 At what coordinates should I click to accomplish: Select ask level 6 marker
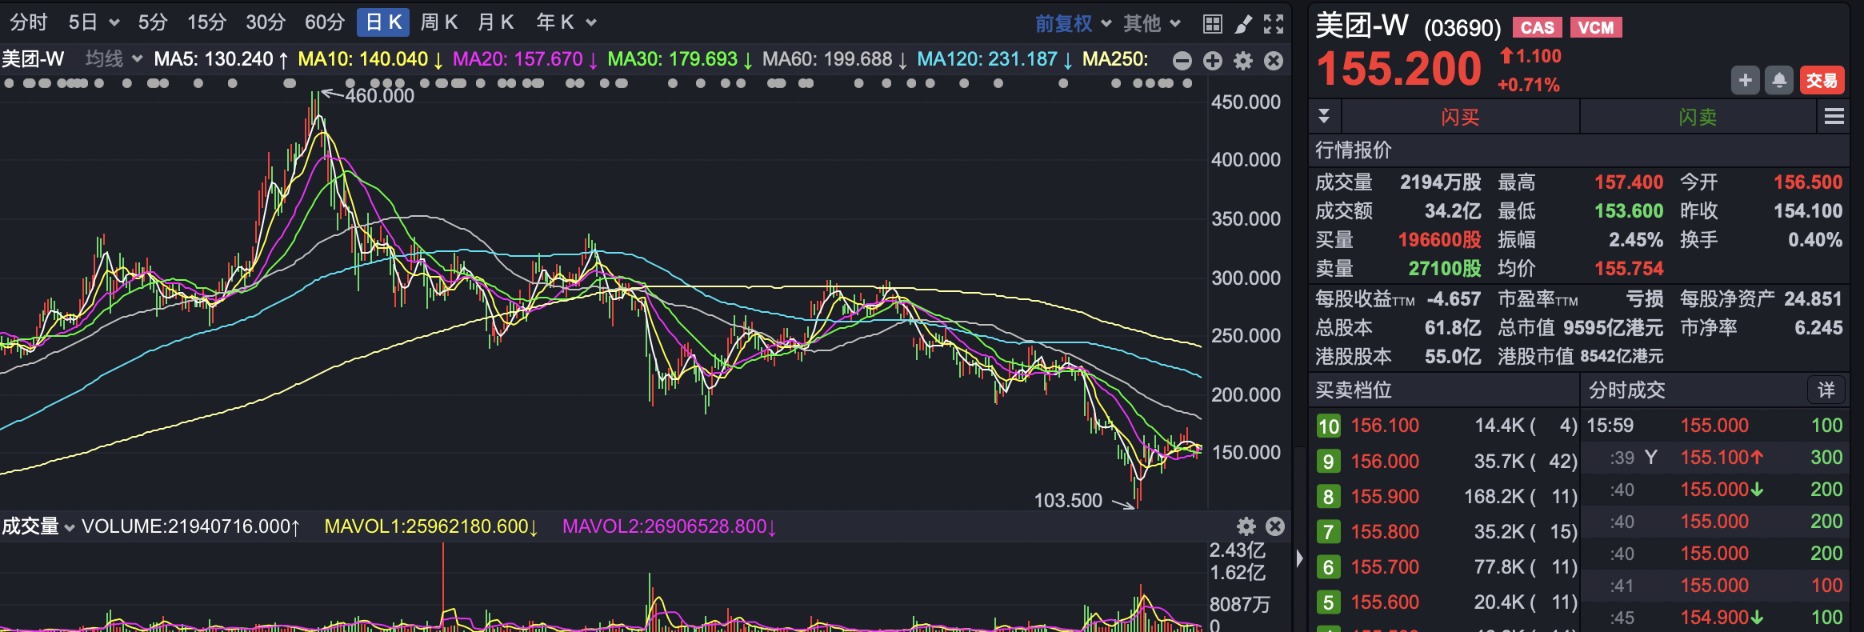click(1328, 567)
